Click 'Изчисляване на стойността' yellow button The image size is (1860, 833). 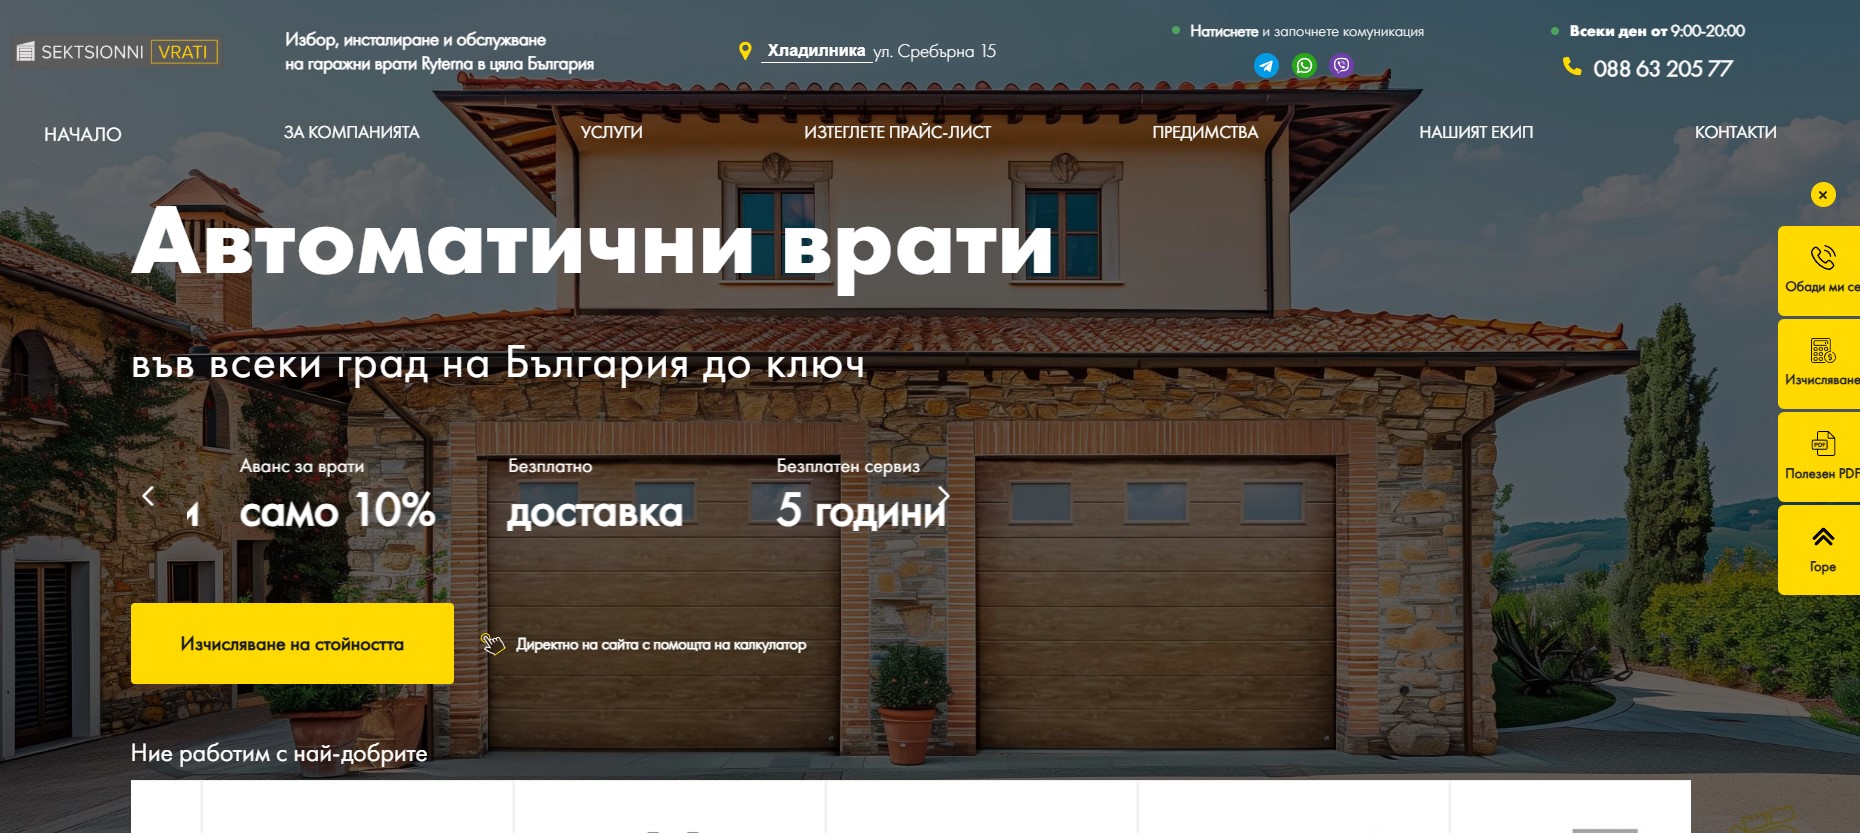[x=292, y=644]
